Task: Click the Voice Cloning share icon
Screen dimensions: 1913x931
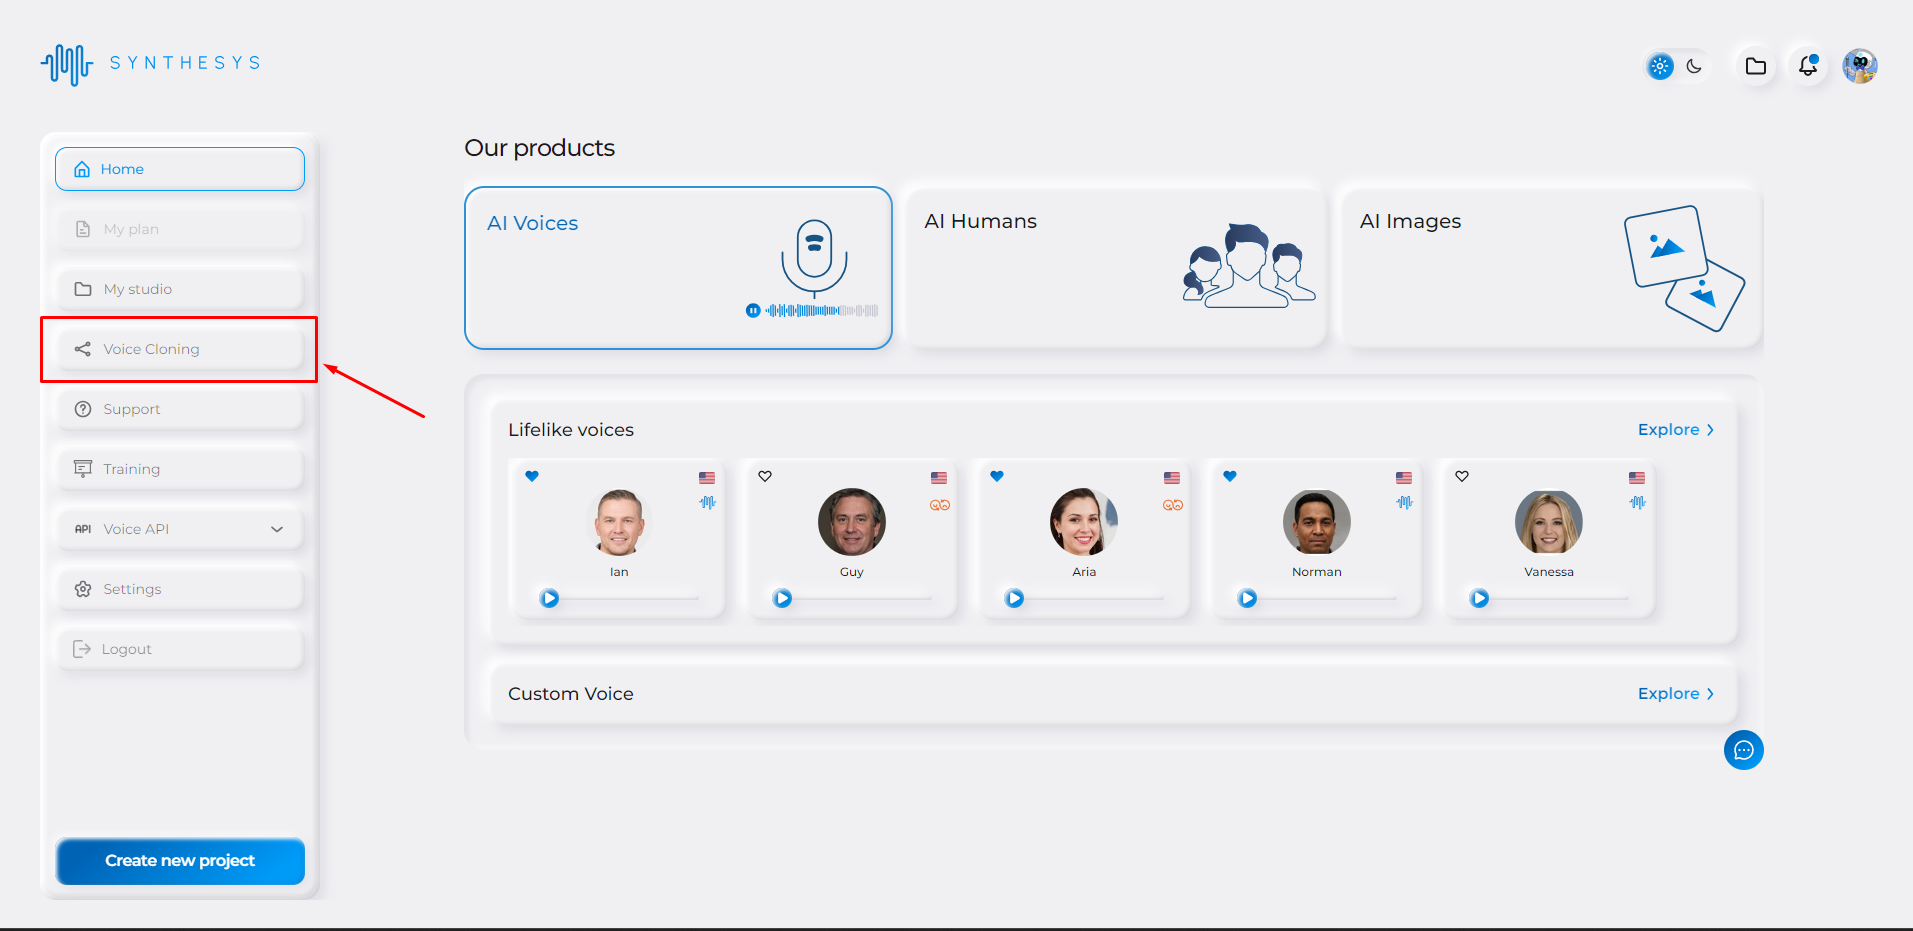Action: (x=83, y=349)
